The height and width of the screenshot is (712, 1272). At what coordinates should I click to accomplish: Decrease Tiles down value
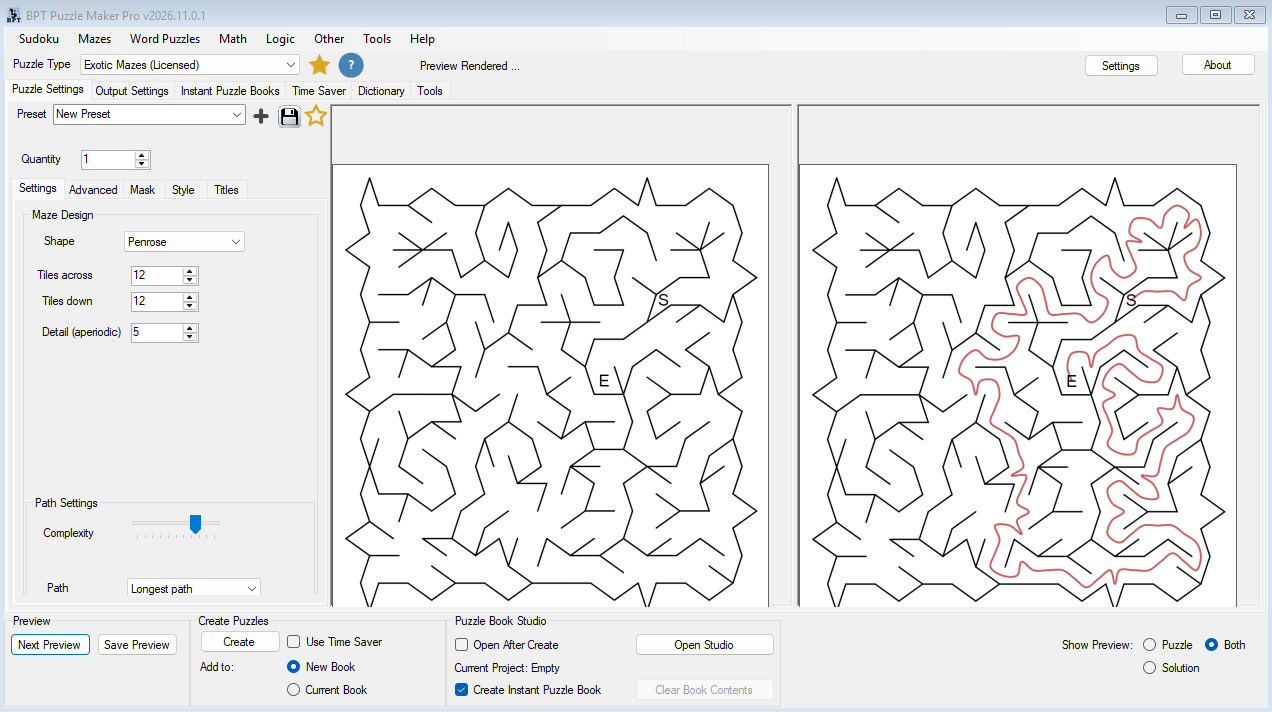pos(190,306)
